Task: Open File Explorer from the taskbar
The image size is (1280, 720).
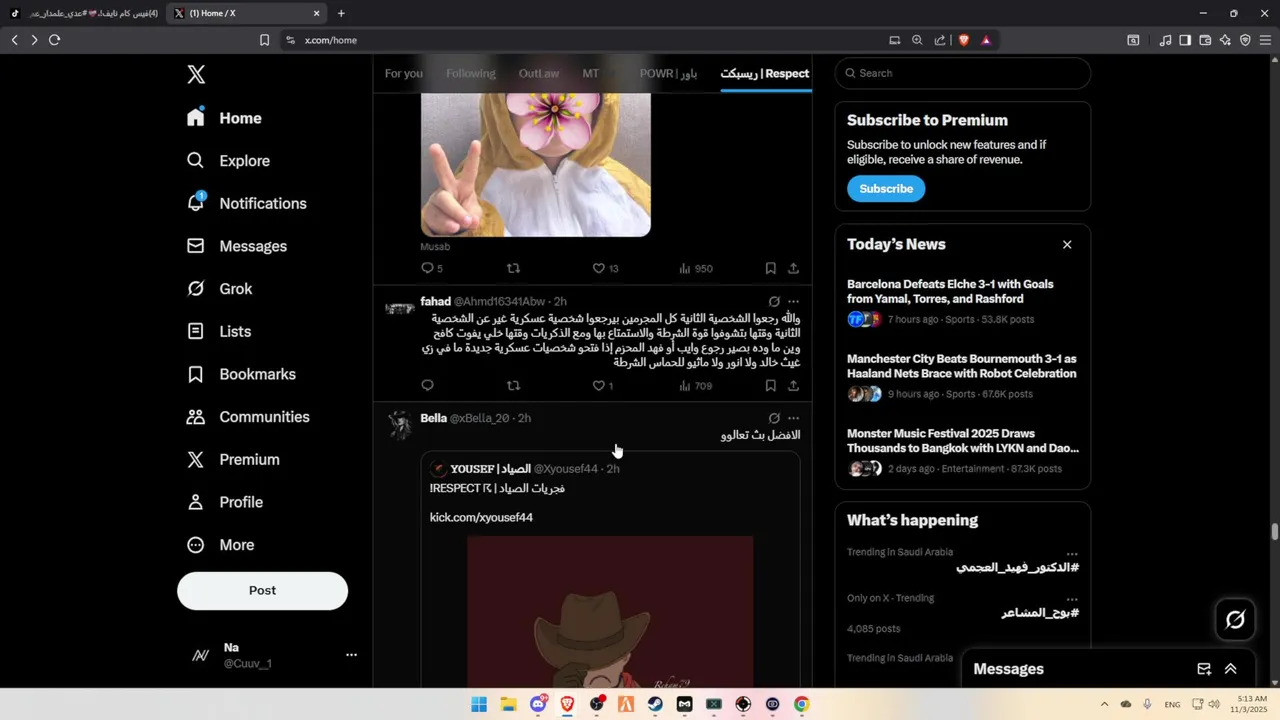Action: coord(508,704)
